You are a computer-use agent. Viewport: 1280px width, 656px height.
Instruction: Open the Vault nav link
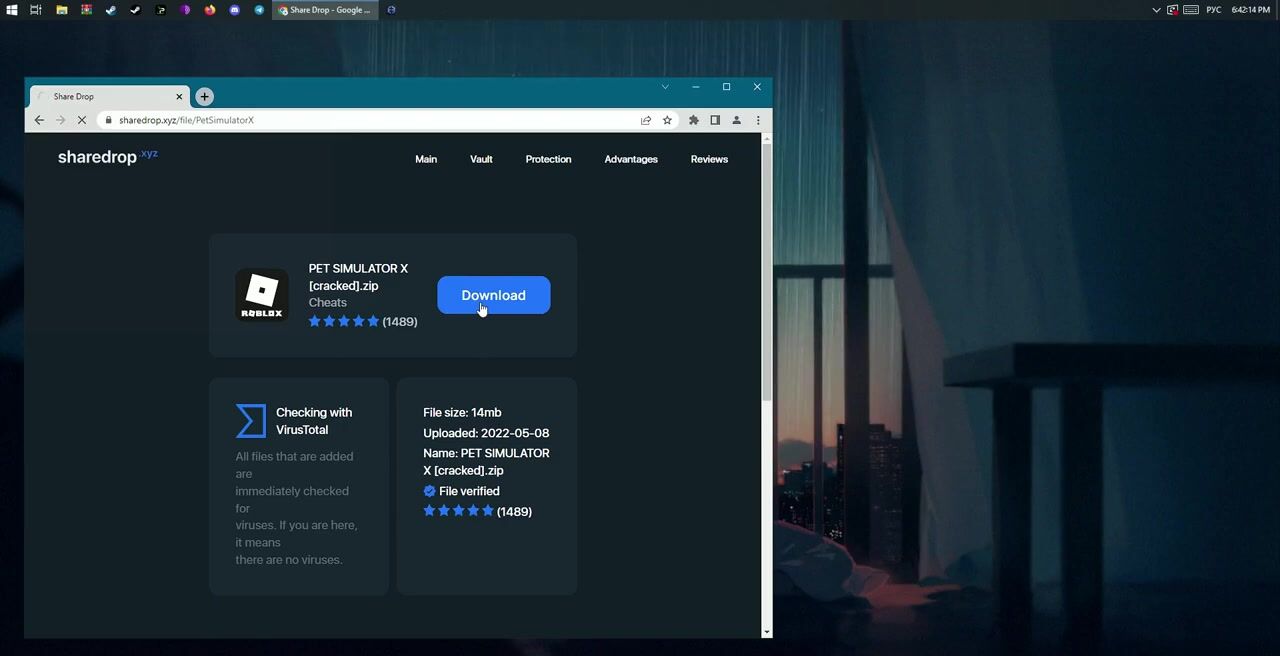click(481, 159)
